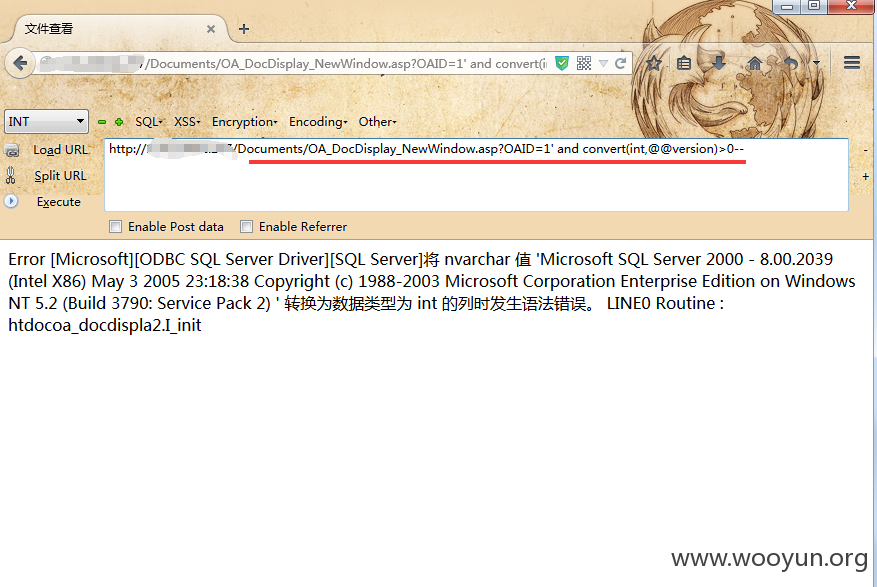The height and width of the screenshot is (587, 877).
Task: Open the Other menu in HackBar
Action: point(378,122)
